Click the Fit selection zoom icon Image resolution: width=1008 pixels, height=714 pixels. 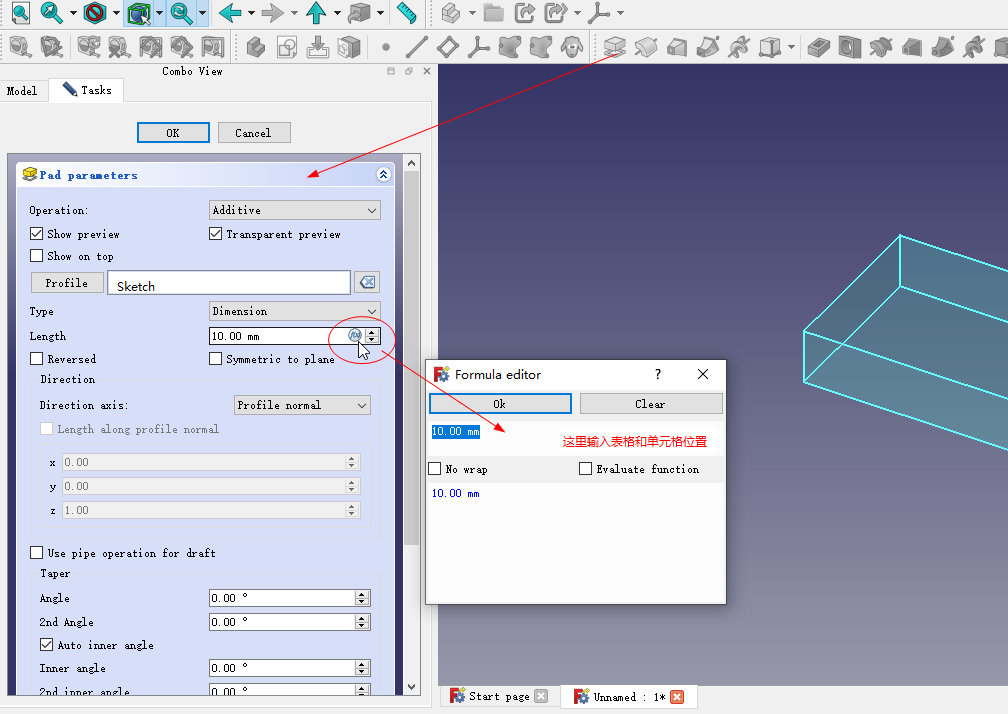click(51, 12)
